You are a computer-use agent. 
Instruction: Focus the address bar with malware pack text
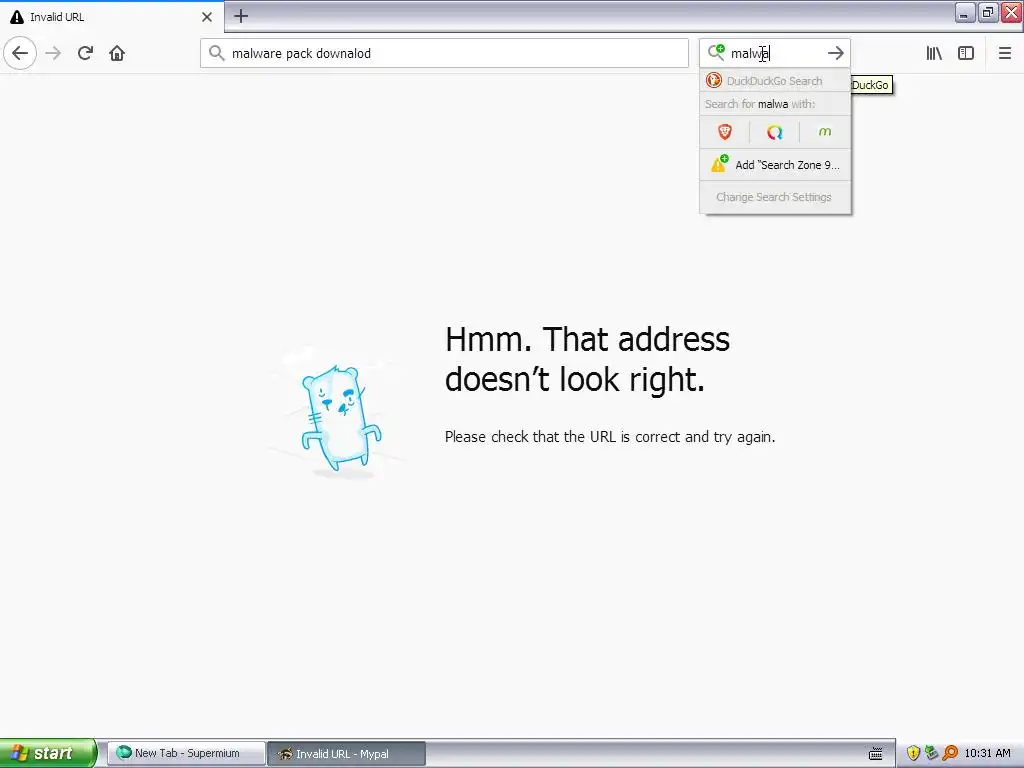click(444, 53)
